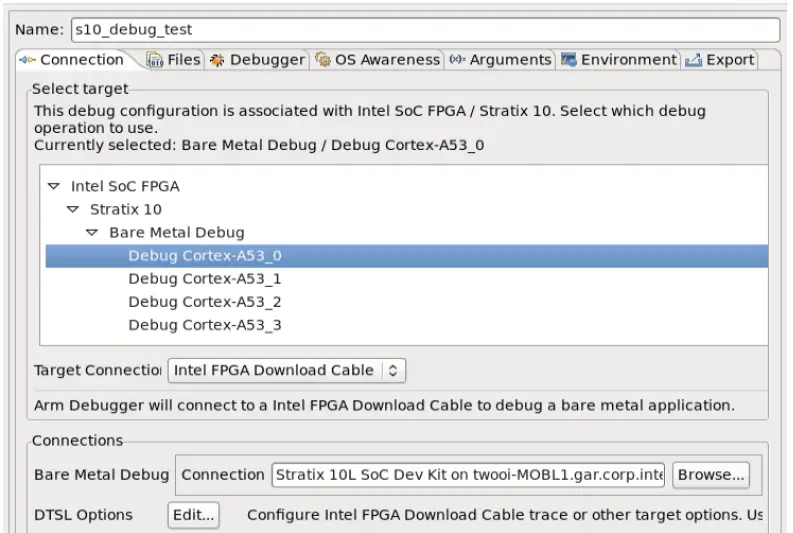Click the Debugger bug icon
Screen dimensions: 793x533
[x=217, y=60]
